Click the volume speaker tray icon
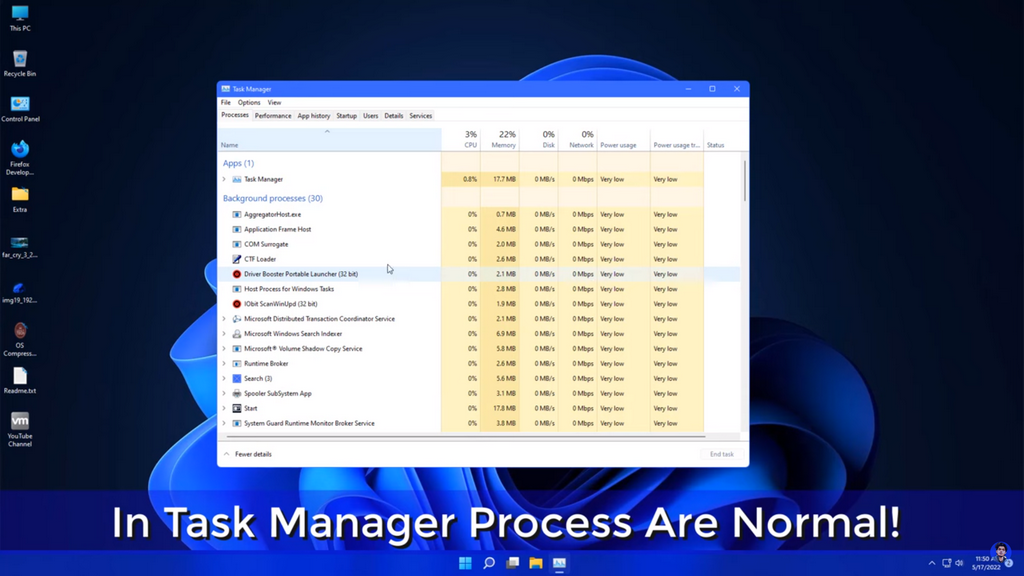Screen dimensions: 1024x576 pyautogui.click(x=959, y=563)
